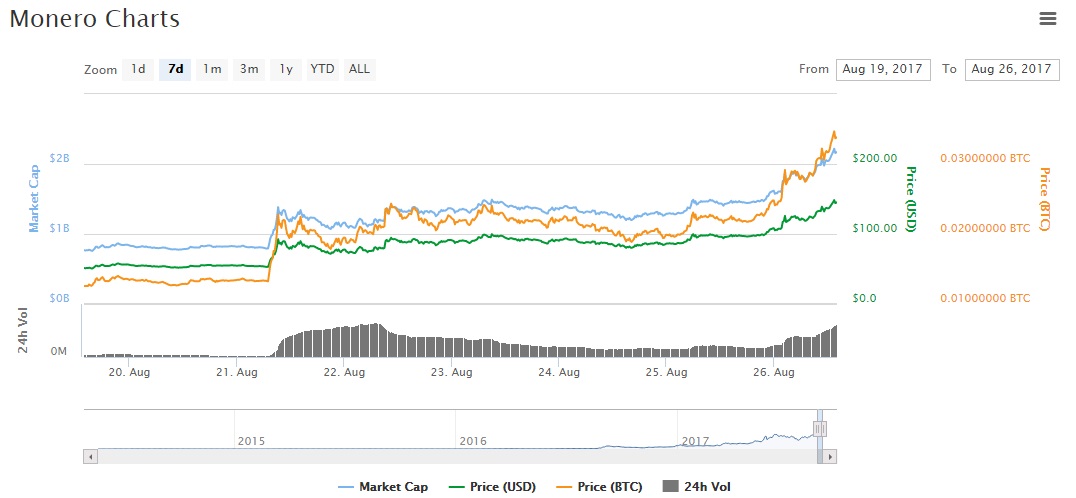Show ALL time range

coord(360,69)
